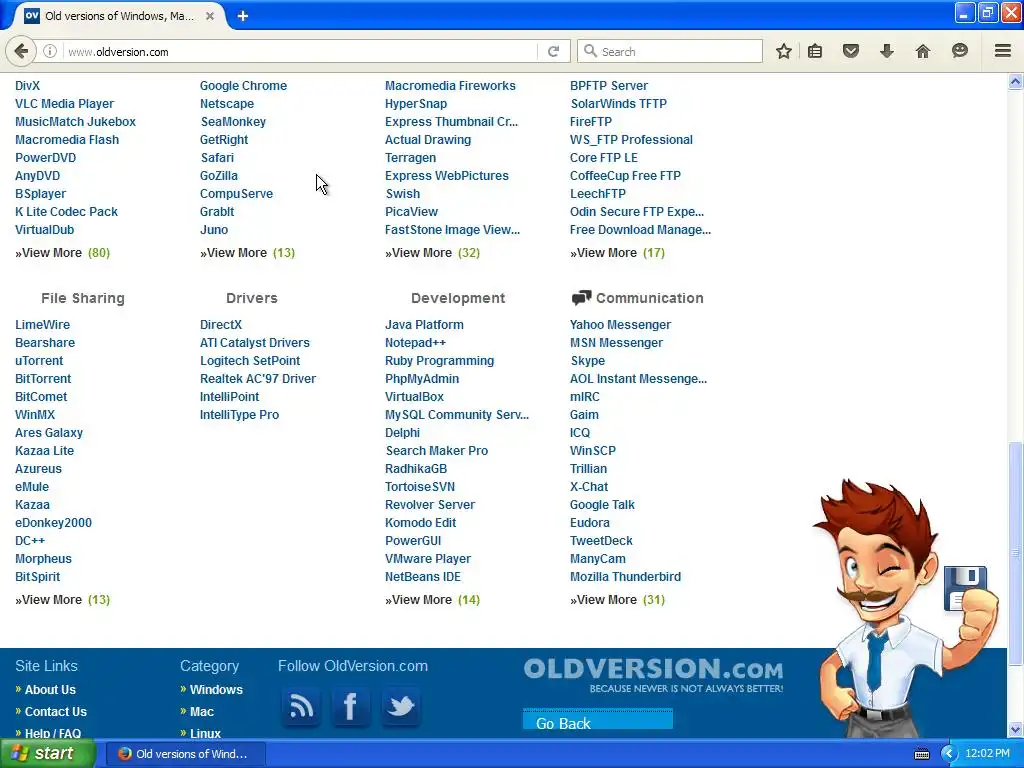Open the Firefox hamburger menu

[x=1002, y=51]
